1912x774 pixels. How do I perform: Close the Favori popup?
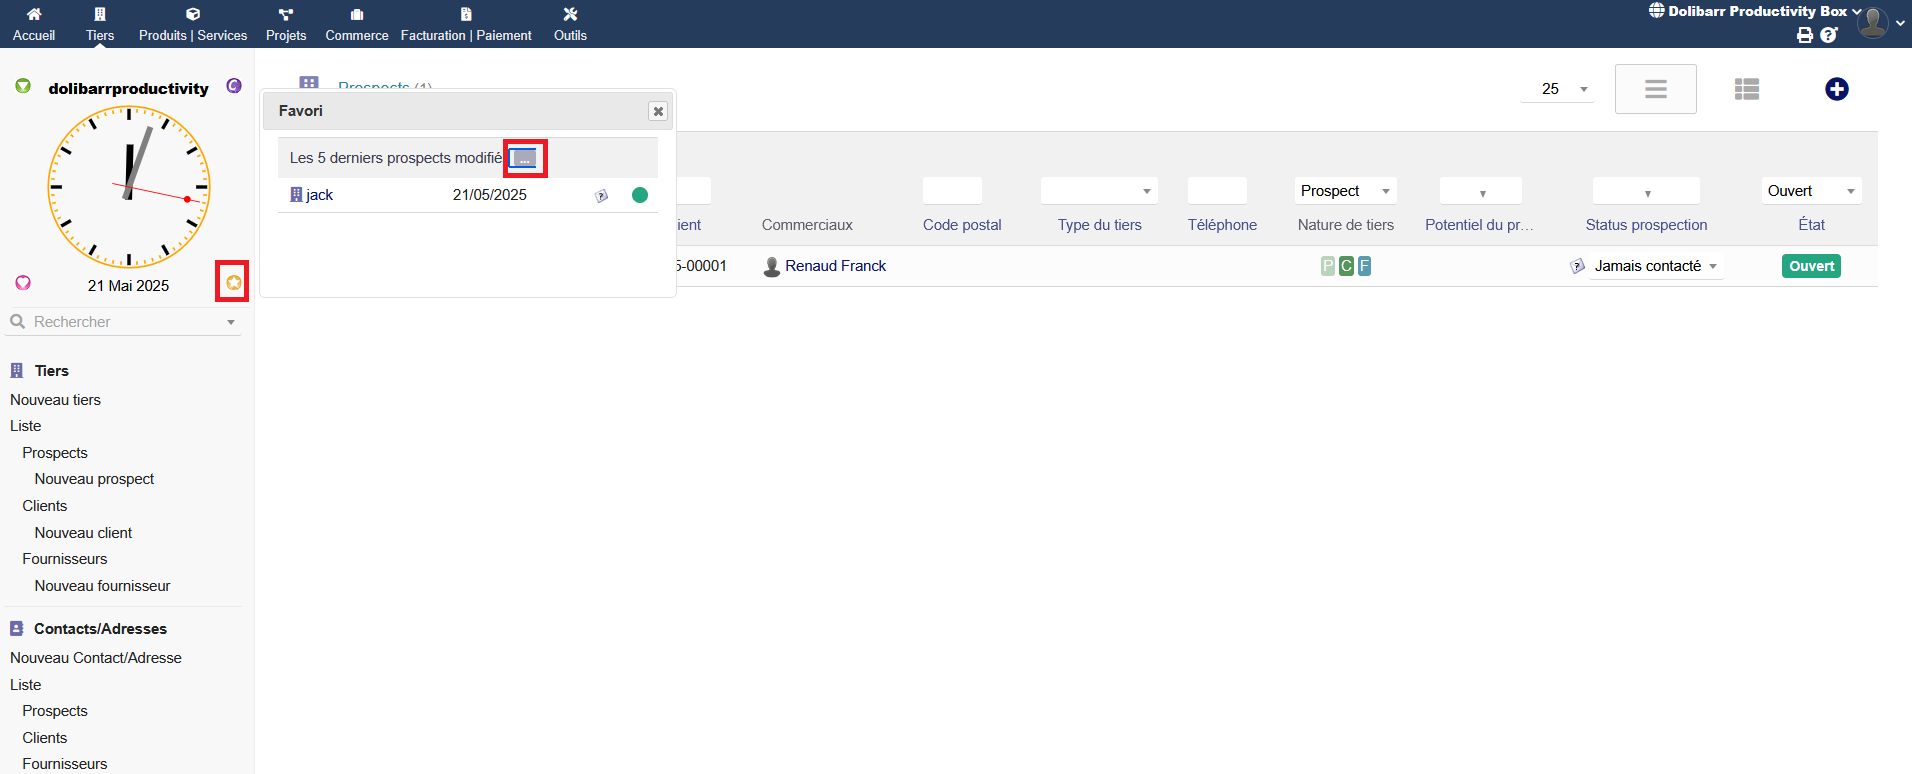pyautogui.click(x=657, y=111)
